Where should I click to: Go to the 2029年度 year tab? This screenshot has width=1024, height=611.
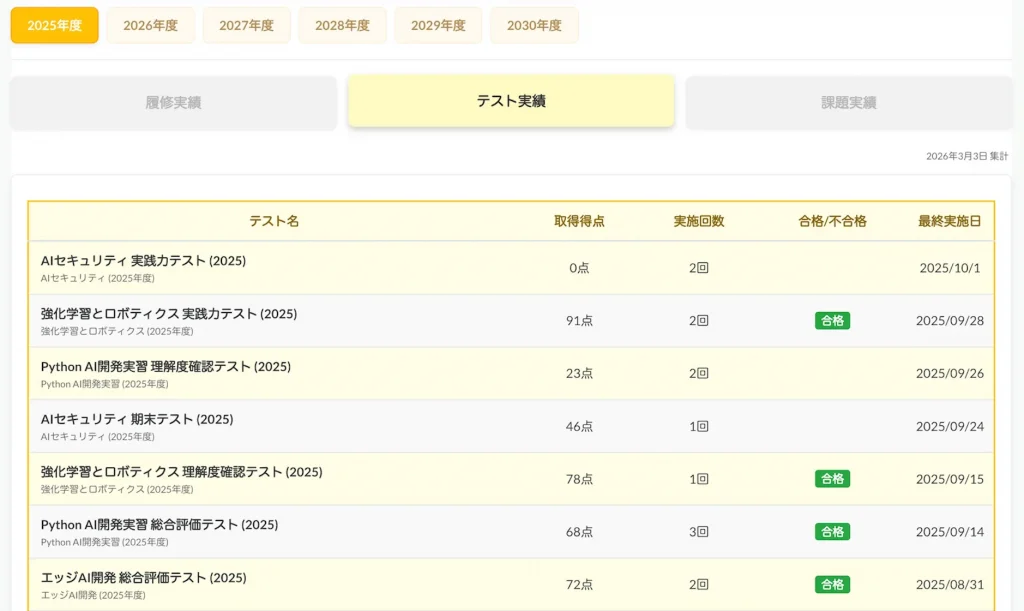point(438,26)
